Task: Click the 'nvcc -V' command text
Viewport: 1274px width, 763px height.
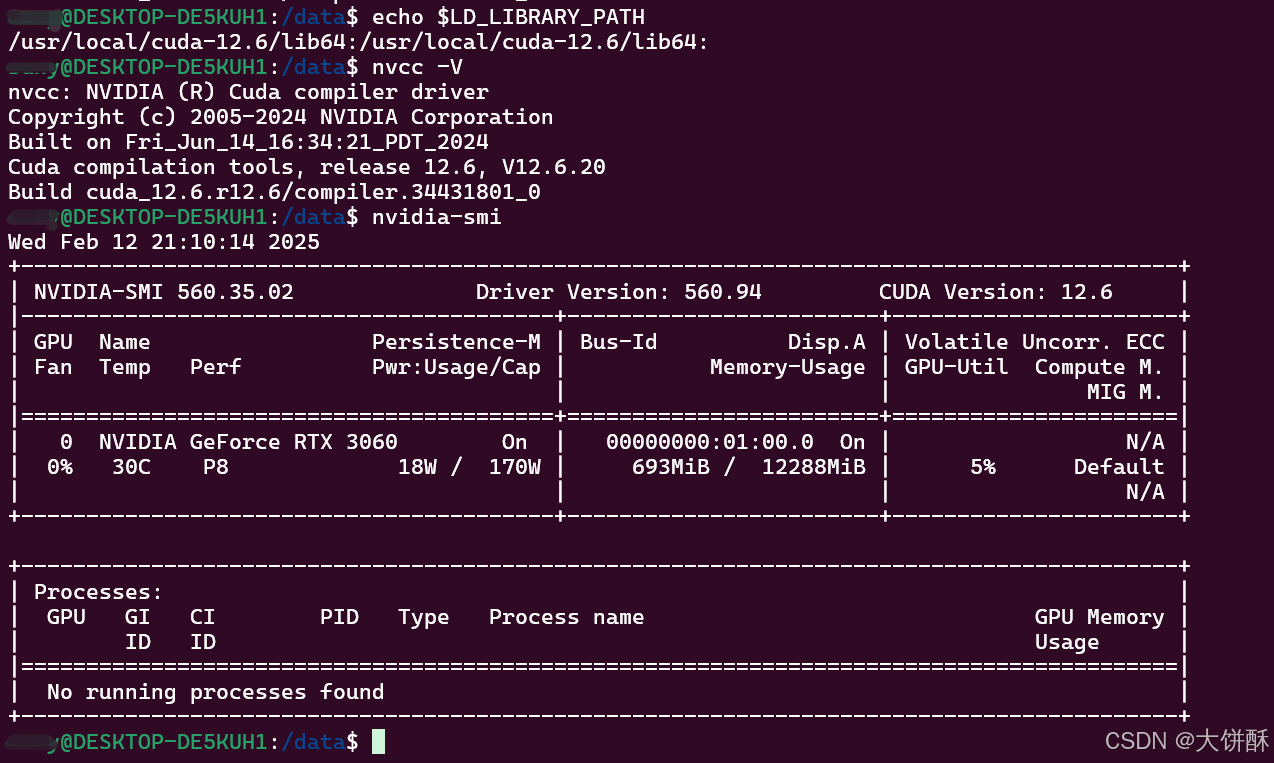Action: [417, 67]
